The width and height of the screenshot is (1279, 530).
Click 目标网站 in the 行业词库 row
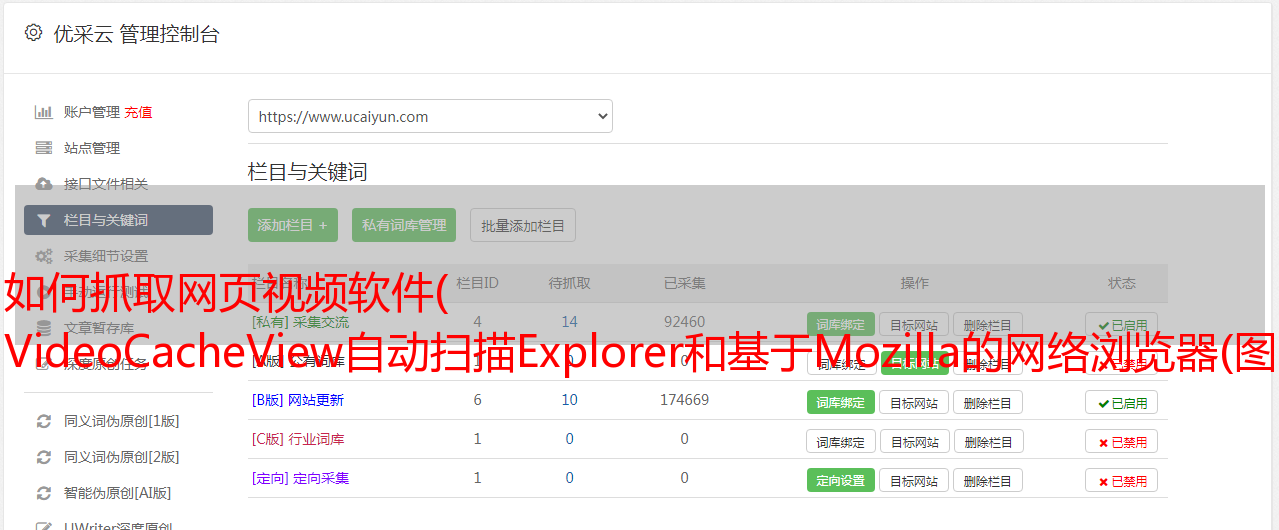(x=914, y=441)
